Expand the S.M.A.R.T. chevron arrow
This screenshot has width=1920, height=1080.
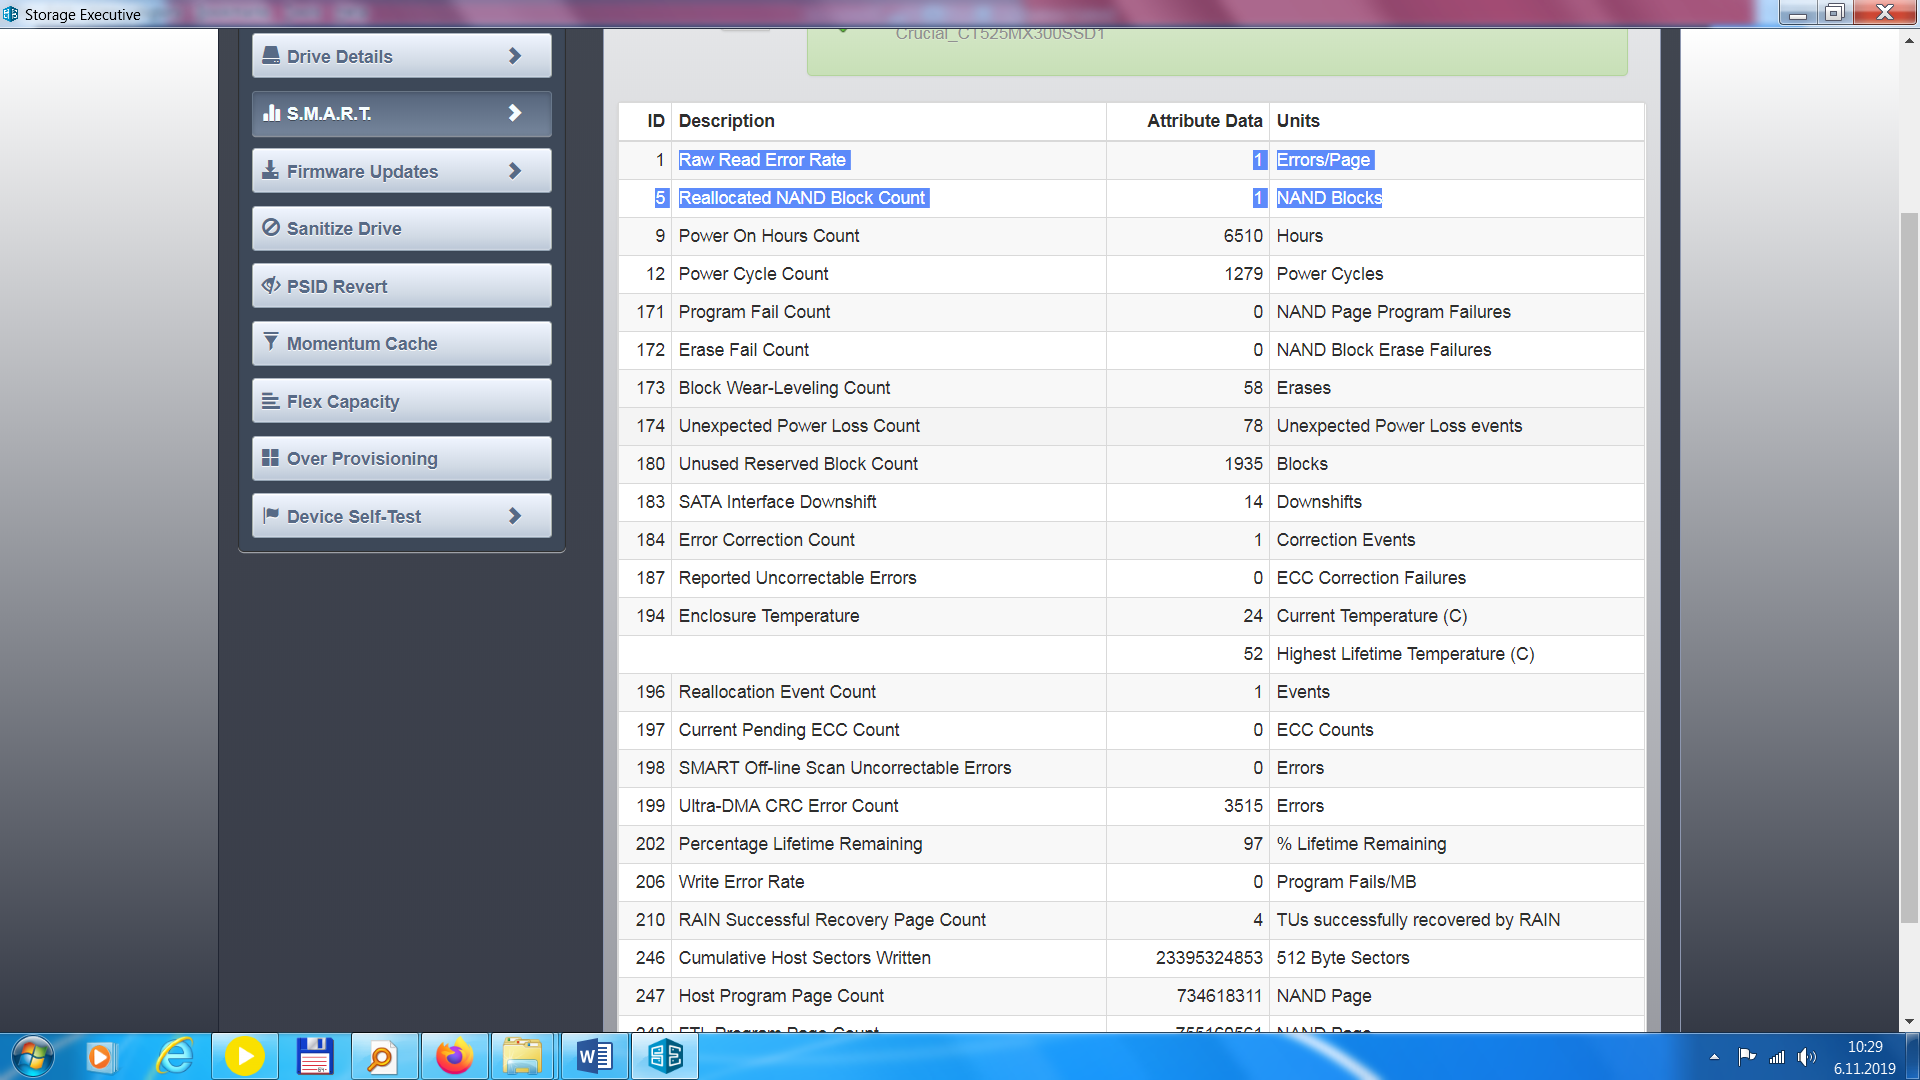(515, 113)
